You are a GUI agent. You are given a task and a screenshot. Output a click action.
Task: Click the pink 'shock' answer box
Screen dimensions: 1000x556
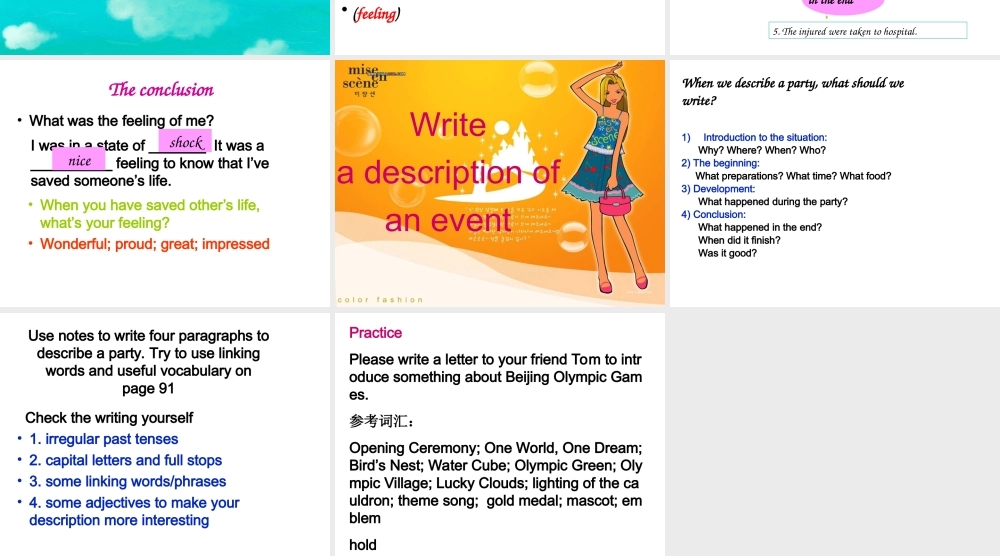click(x=185, y=142)
